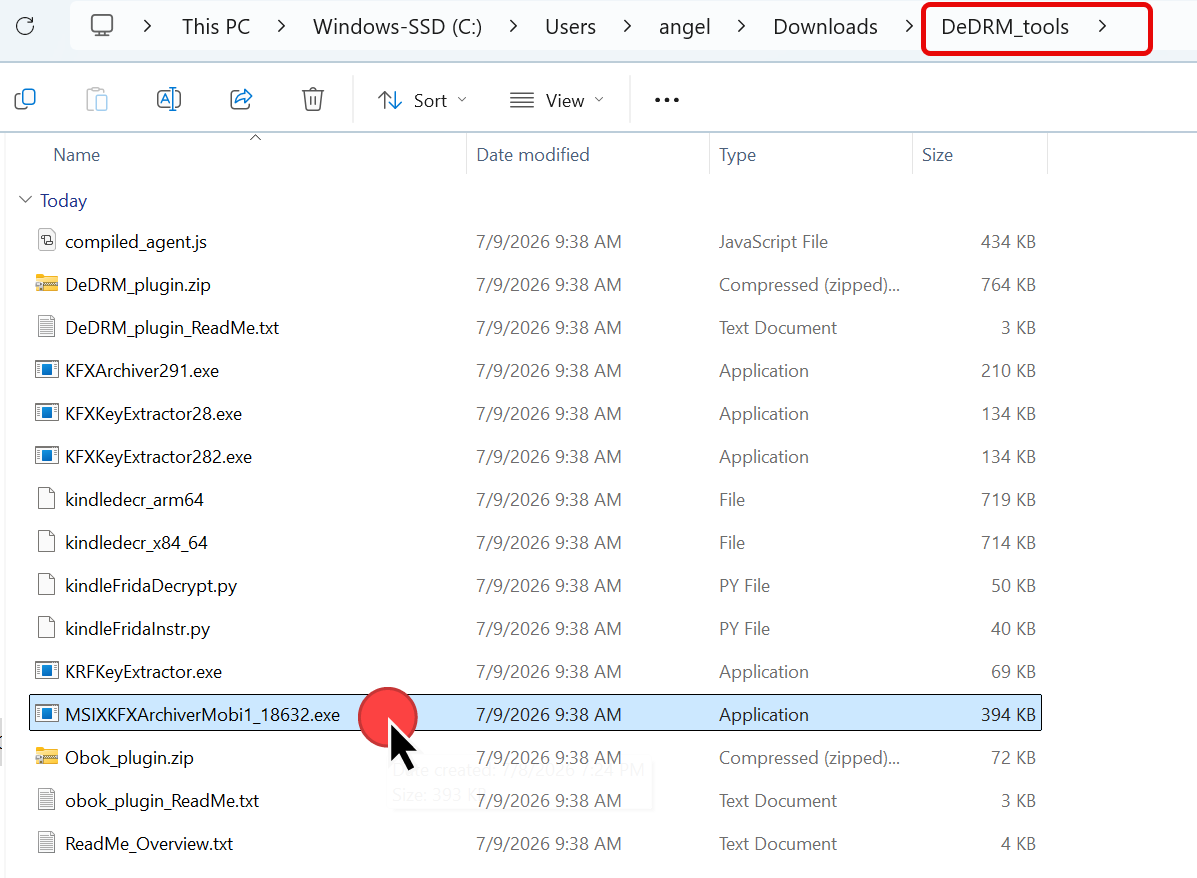This screenshot has height=878, width=1197.
Task: Click the KFXKeyExtractor282.exe application icon
Action: coord(47,456)
